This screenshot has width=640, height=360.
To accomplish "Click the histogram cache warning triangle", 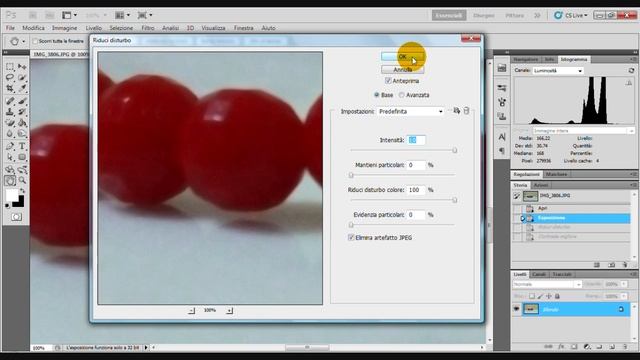I will pos(629,83).
